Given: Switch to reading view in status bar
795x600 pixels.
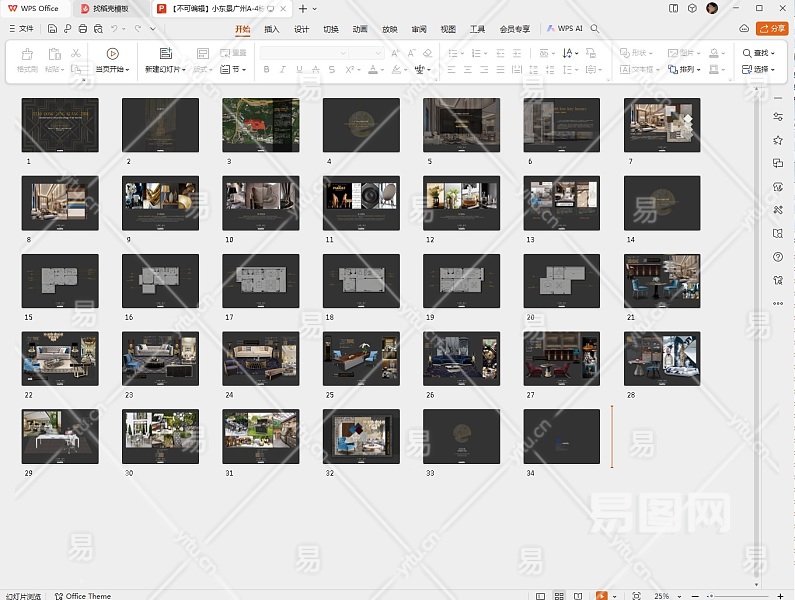Looking at the screenshot, I should click(577, 596).
